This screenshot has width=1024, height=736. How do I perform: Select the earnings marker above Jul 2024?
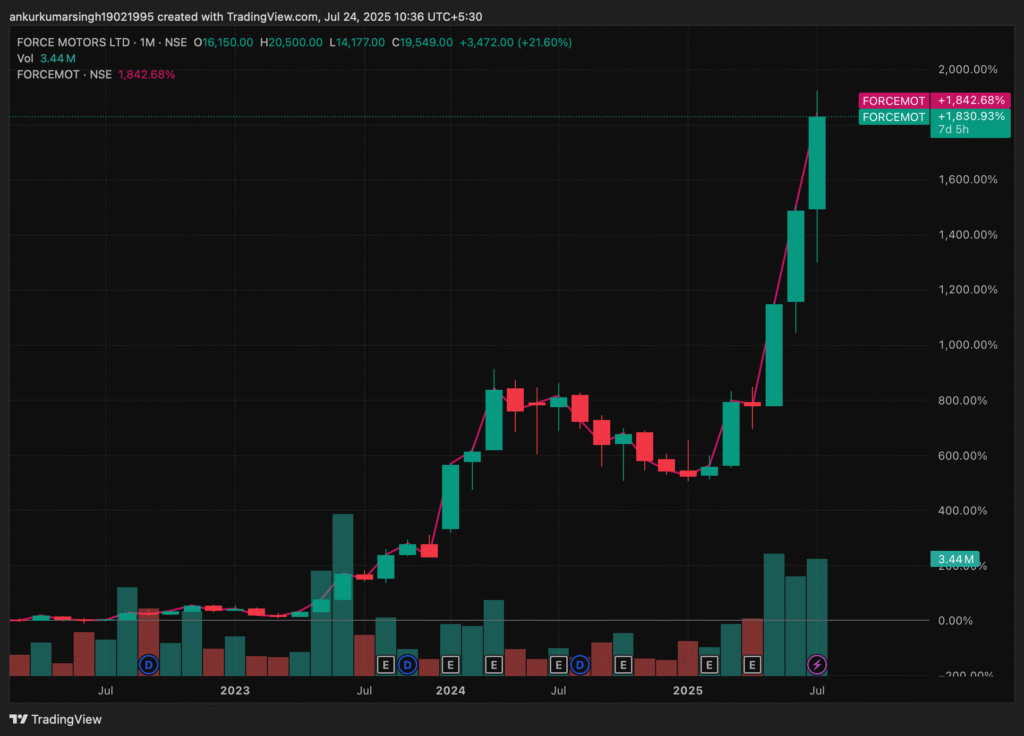[x=558, y=665]
